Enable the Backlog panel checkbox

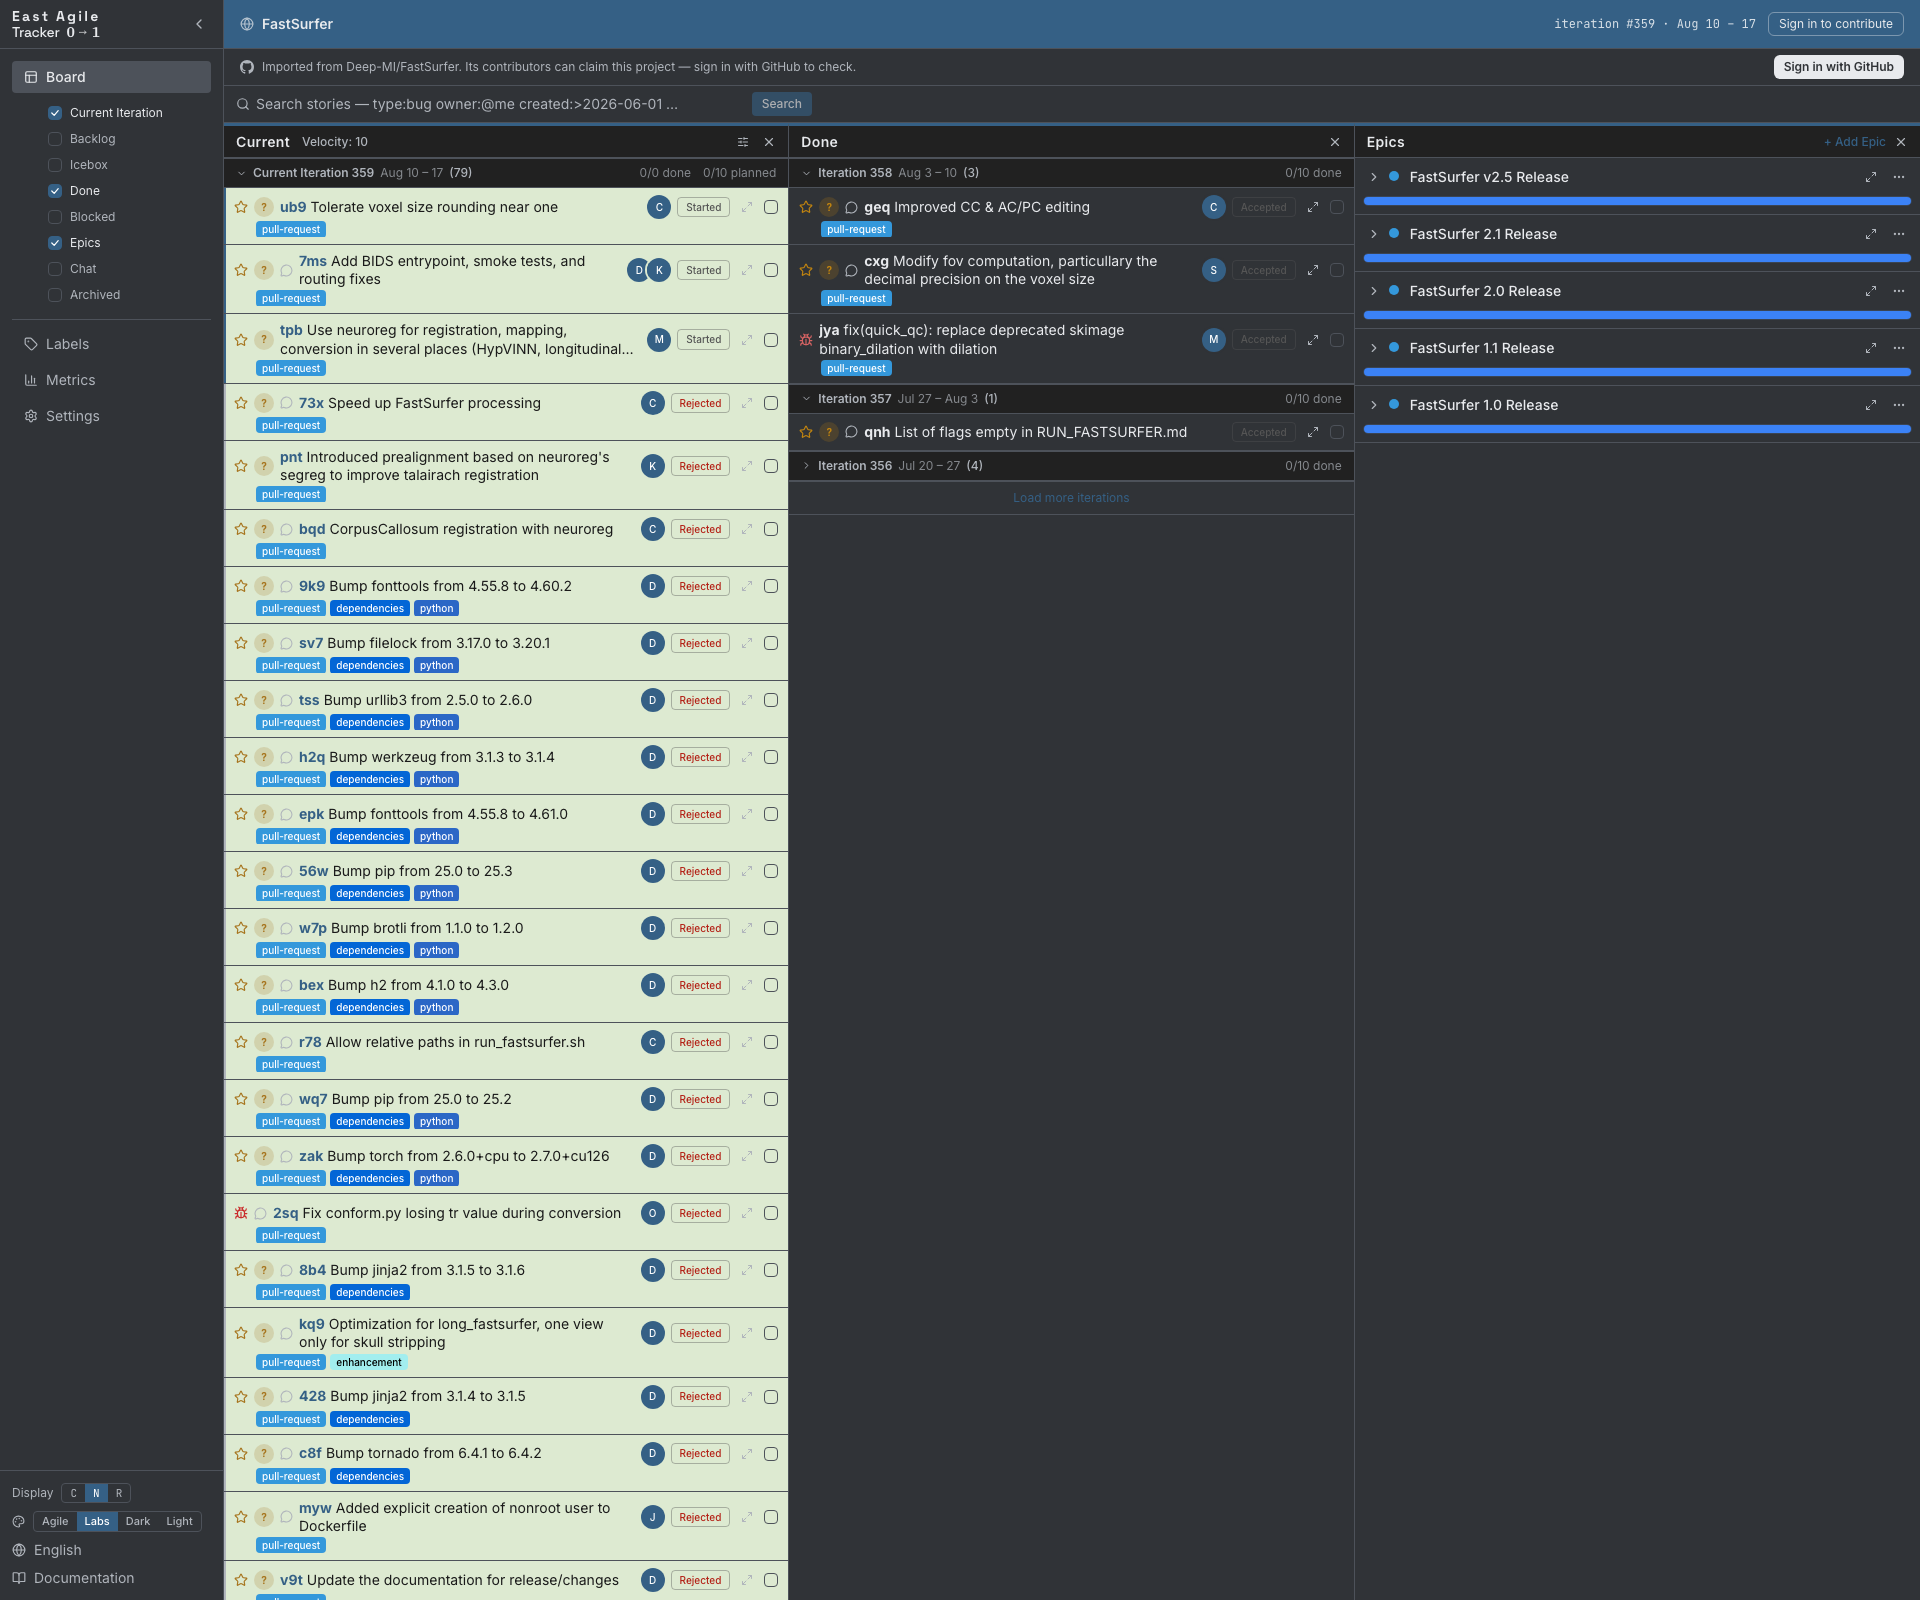(x=55, y=139)
